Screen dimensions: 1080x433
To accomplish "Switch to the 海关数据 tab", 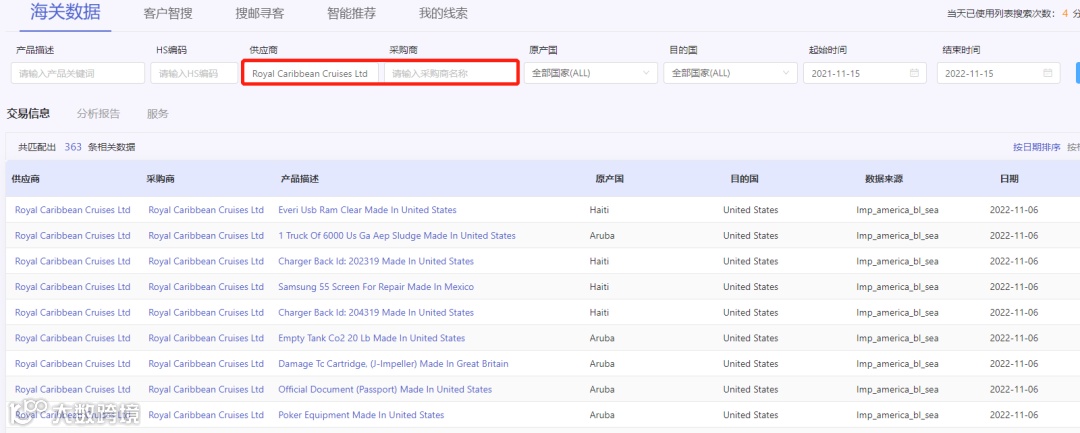I will 65,12.
